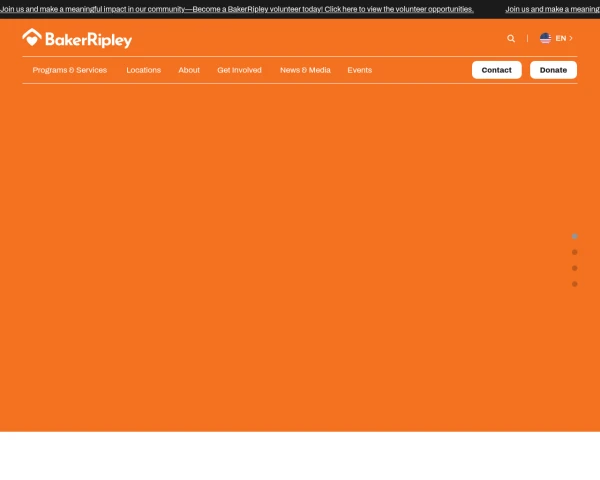
Task: Jump to the third slide indicator dot
Action: pyautogui.click(x=575, y=268)
